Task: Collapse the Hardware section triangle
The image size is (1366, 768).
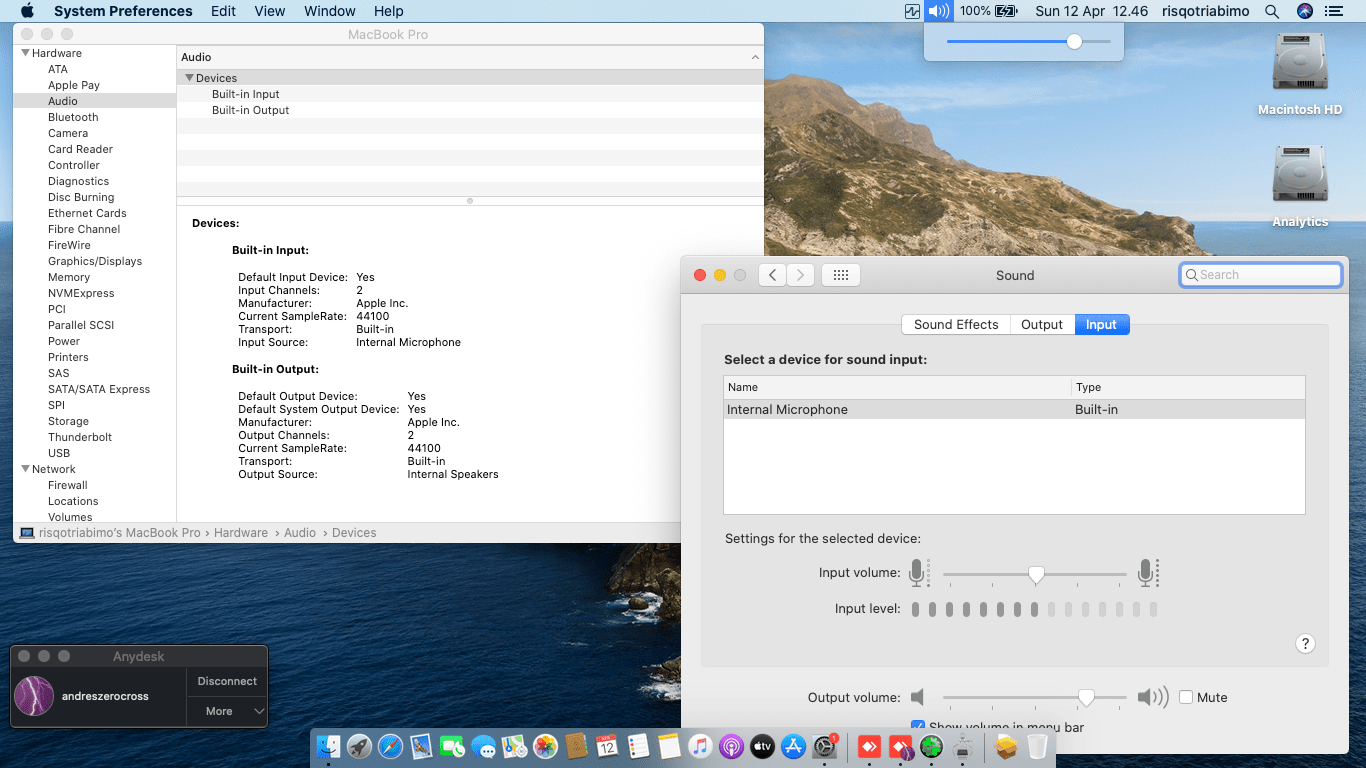Action: pyautogui.click(x=25, y=53)
